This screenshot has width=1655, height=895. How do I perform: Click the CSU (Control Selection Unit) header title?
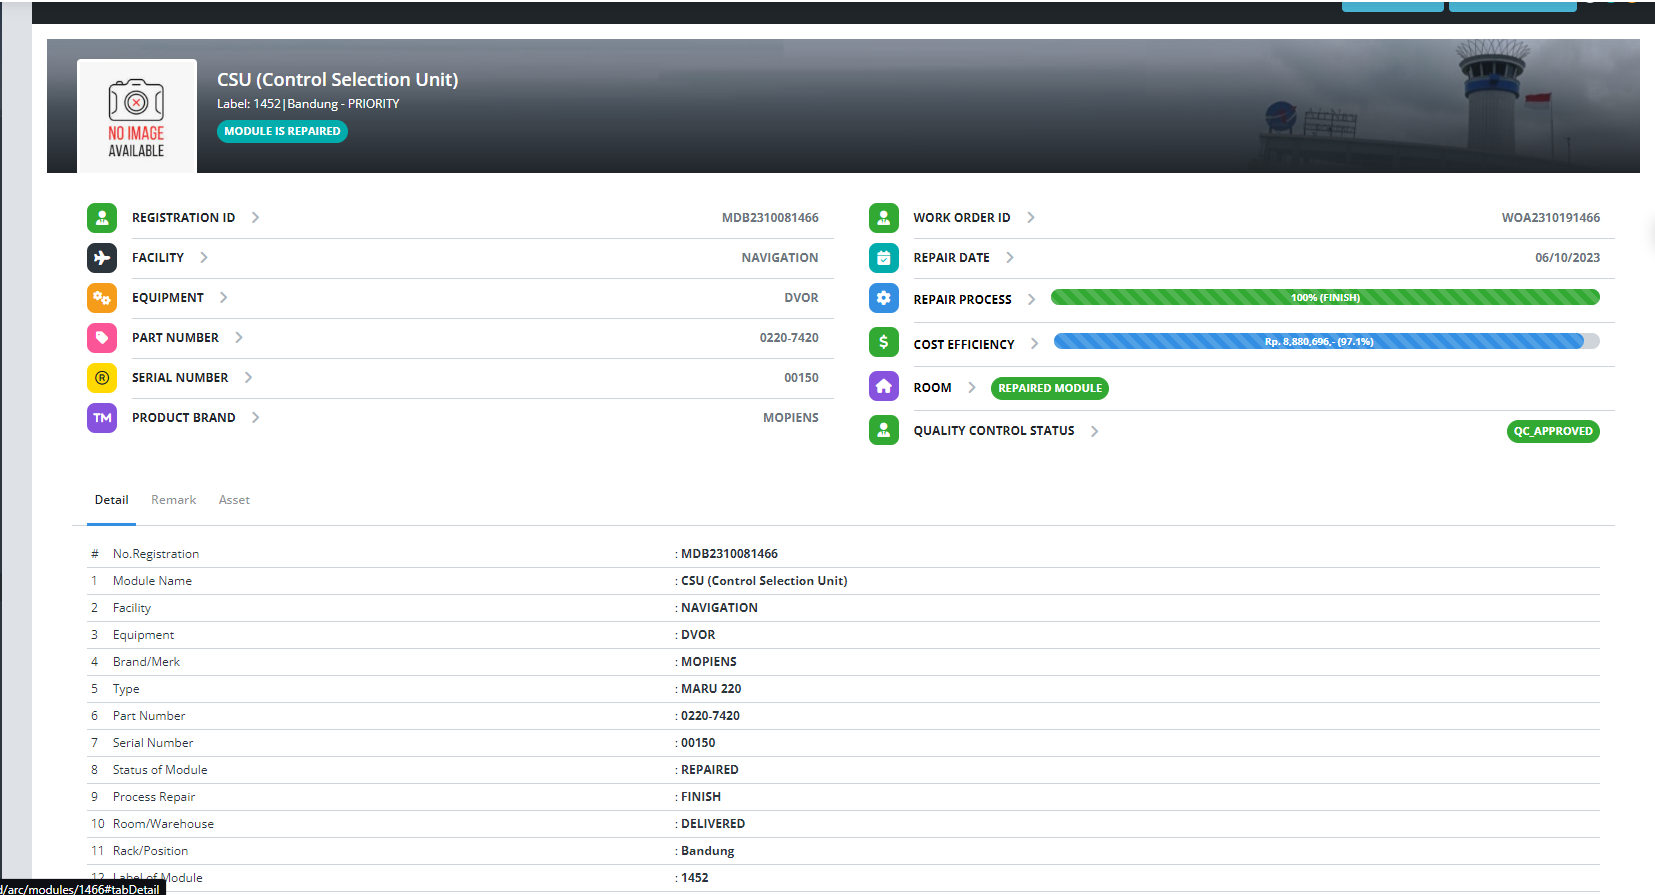(x=338, y=80)
